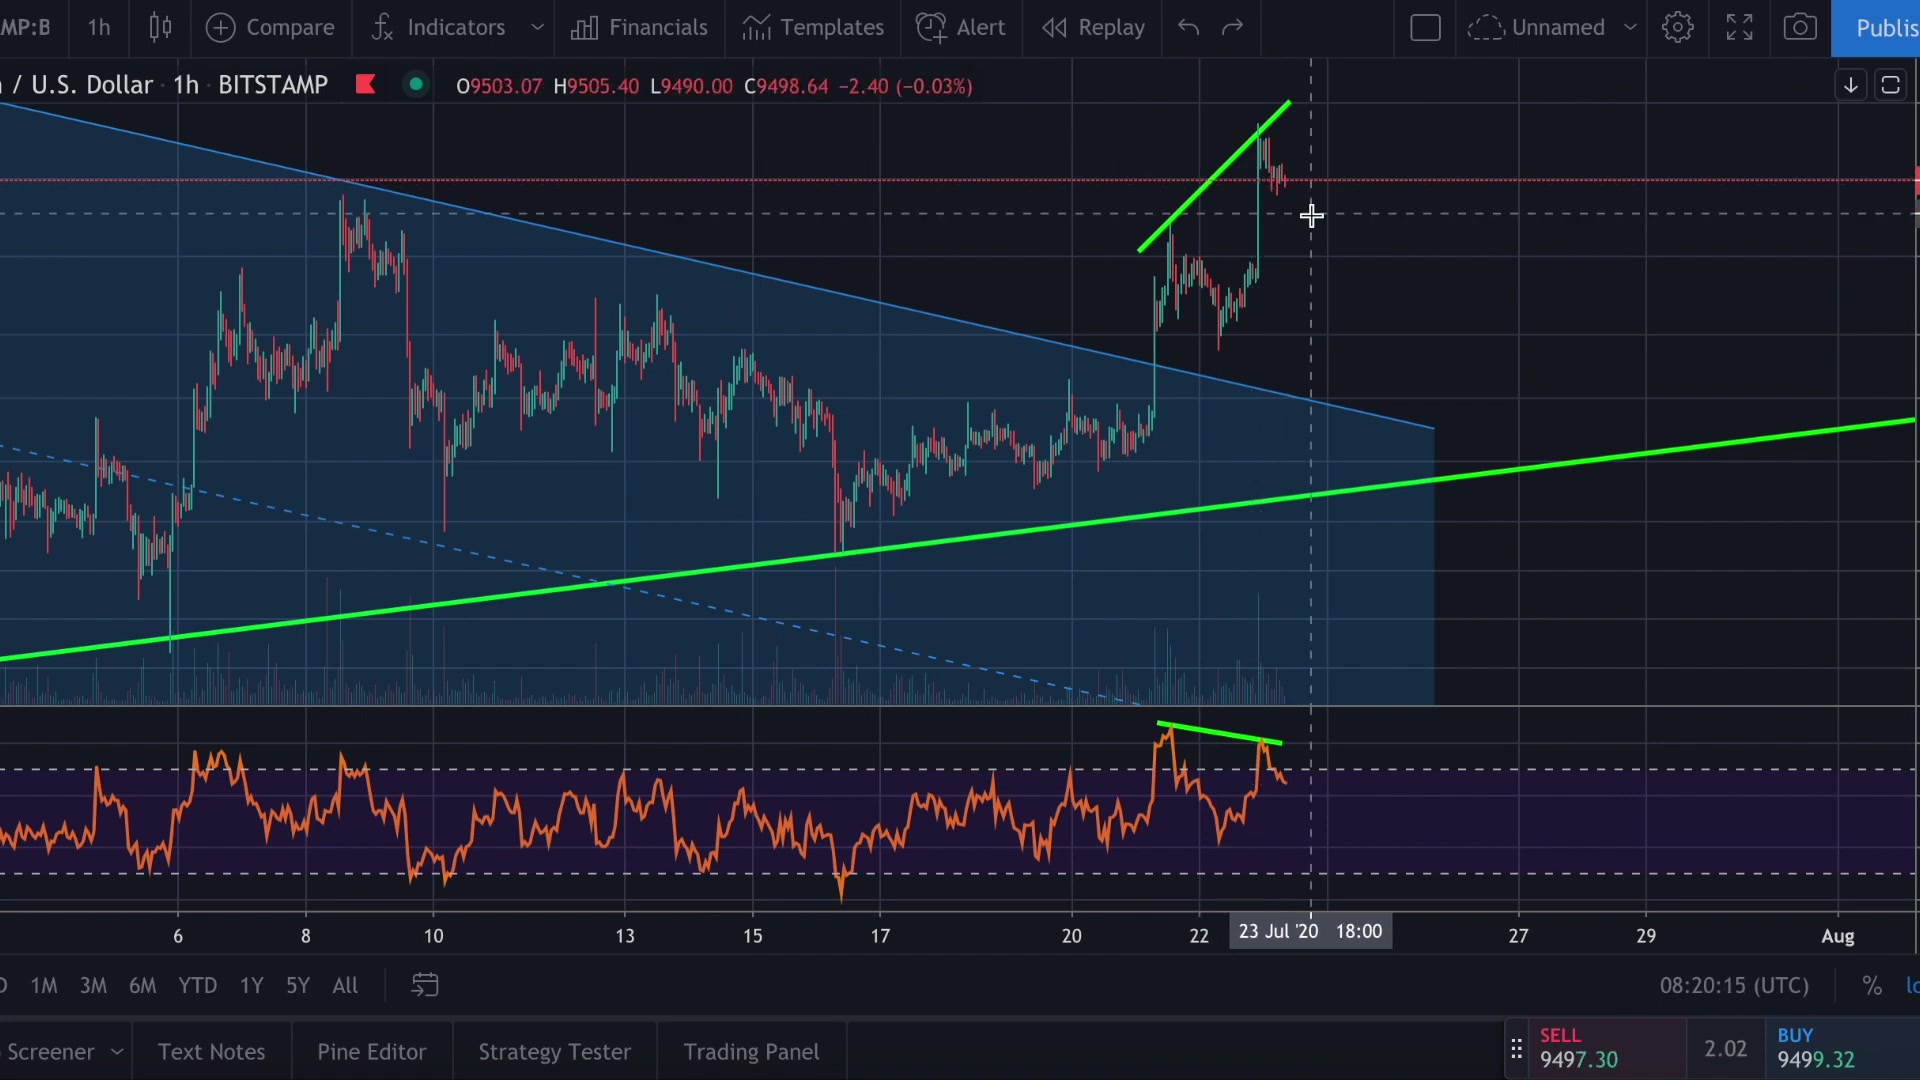Image resolution: width=1920 pixels, height=1080 pixels.
Task: Open the candlestick chart style selector
Action: pyautogui.click(x=160, y=27)
